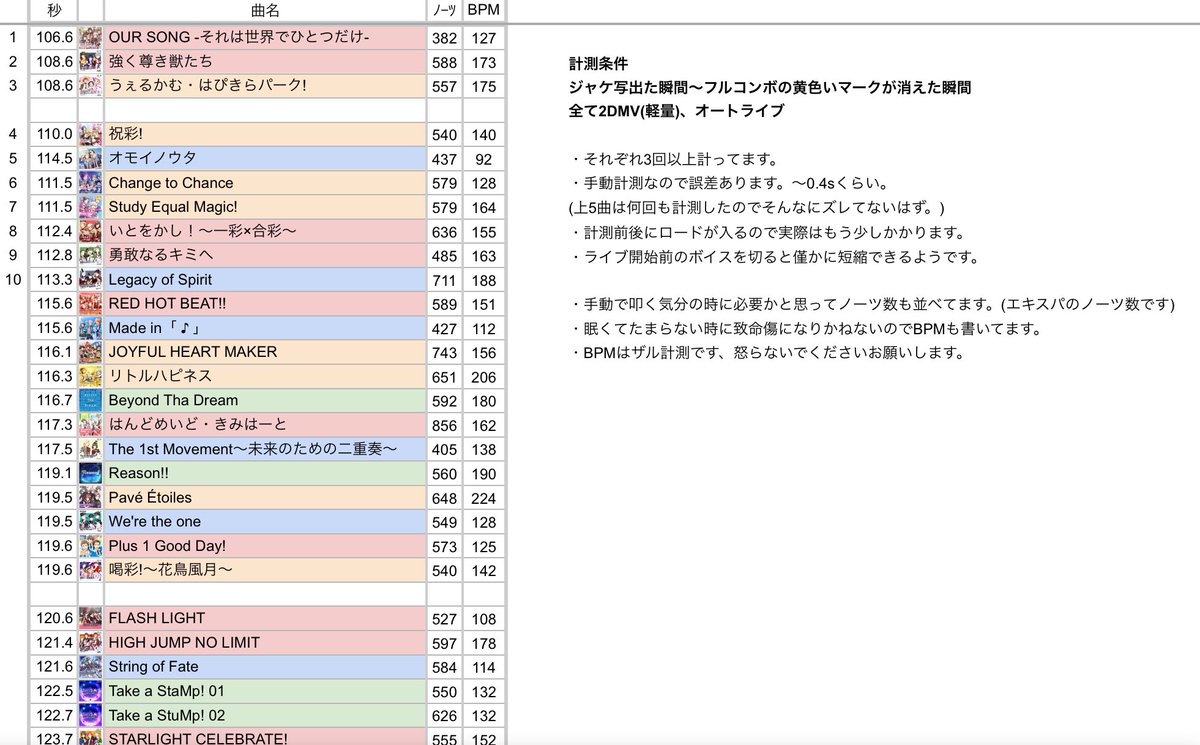The height and width of the screenshot is (745, 1200).
Task: Click the jacket thumbnail beside オモイノウタ
Action: tap(90, 158)
